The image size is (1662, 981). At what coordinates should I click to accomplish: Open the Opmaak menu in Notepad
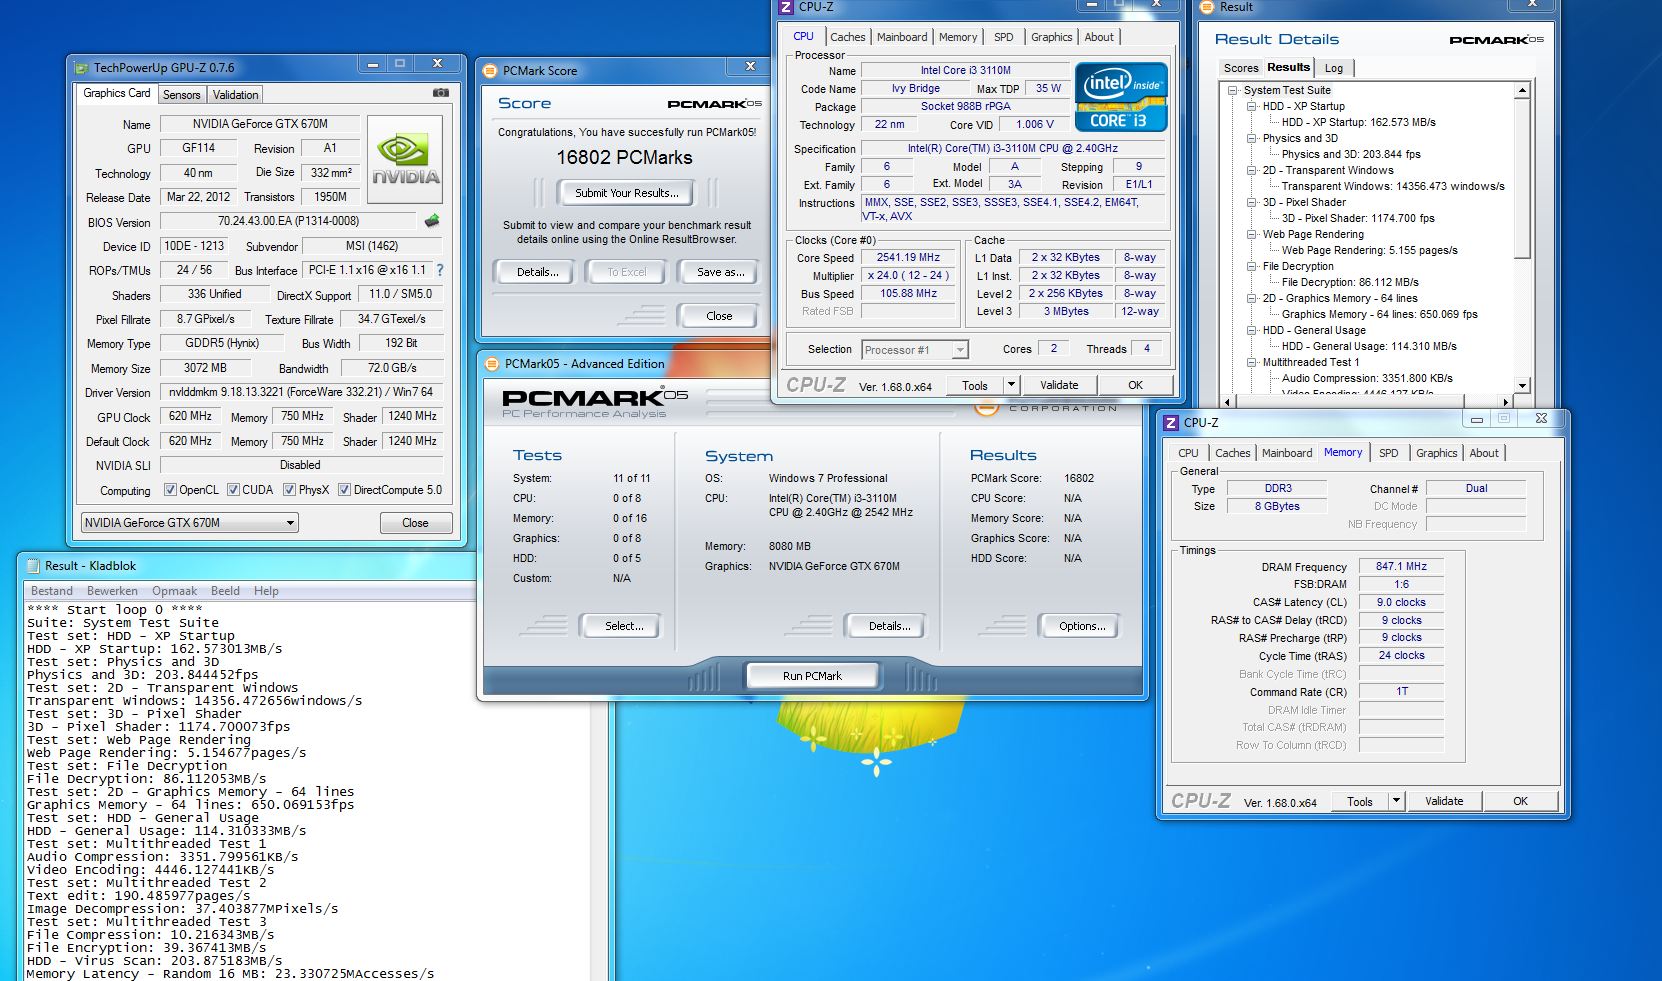174,591
